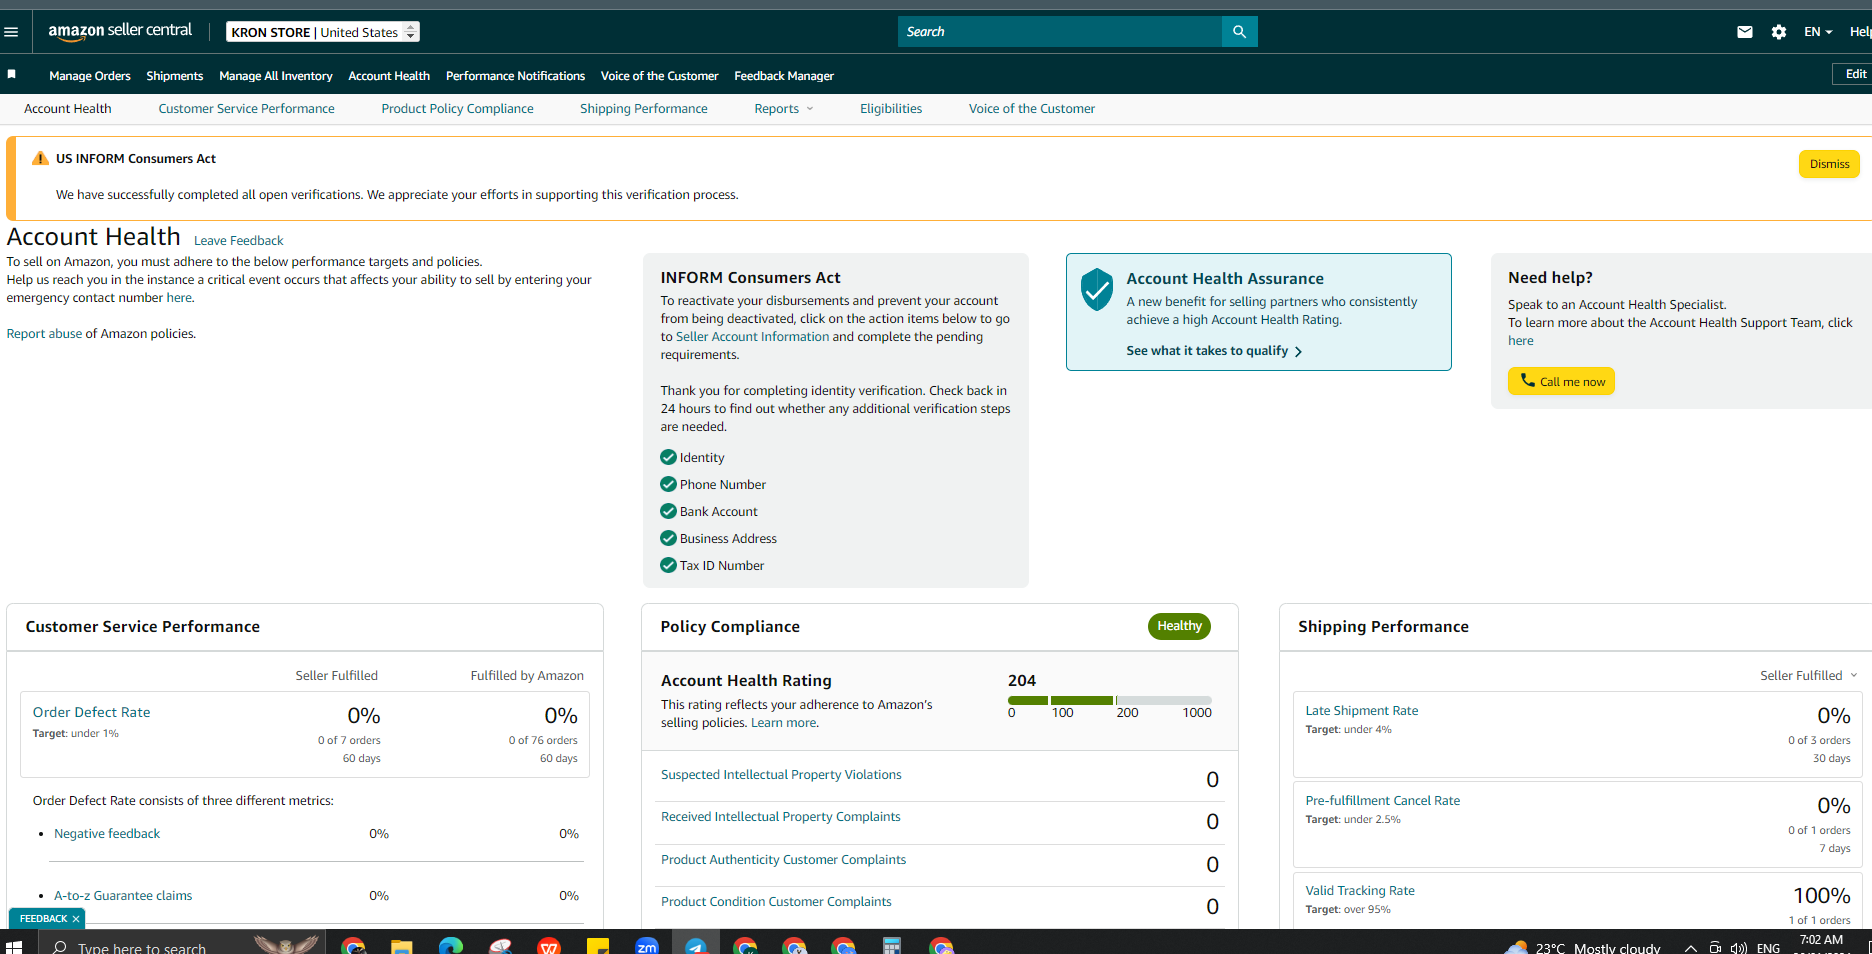Screen dimensions: 1872x954
Task: Open the Windows Start menu
Action: click(x=14, y=946)
